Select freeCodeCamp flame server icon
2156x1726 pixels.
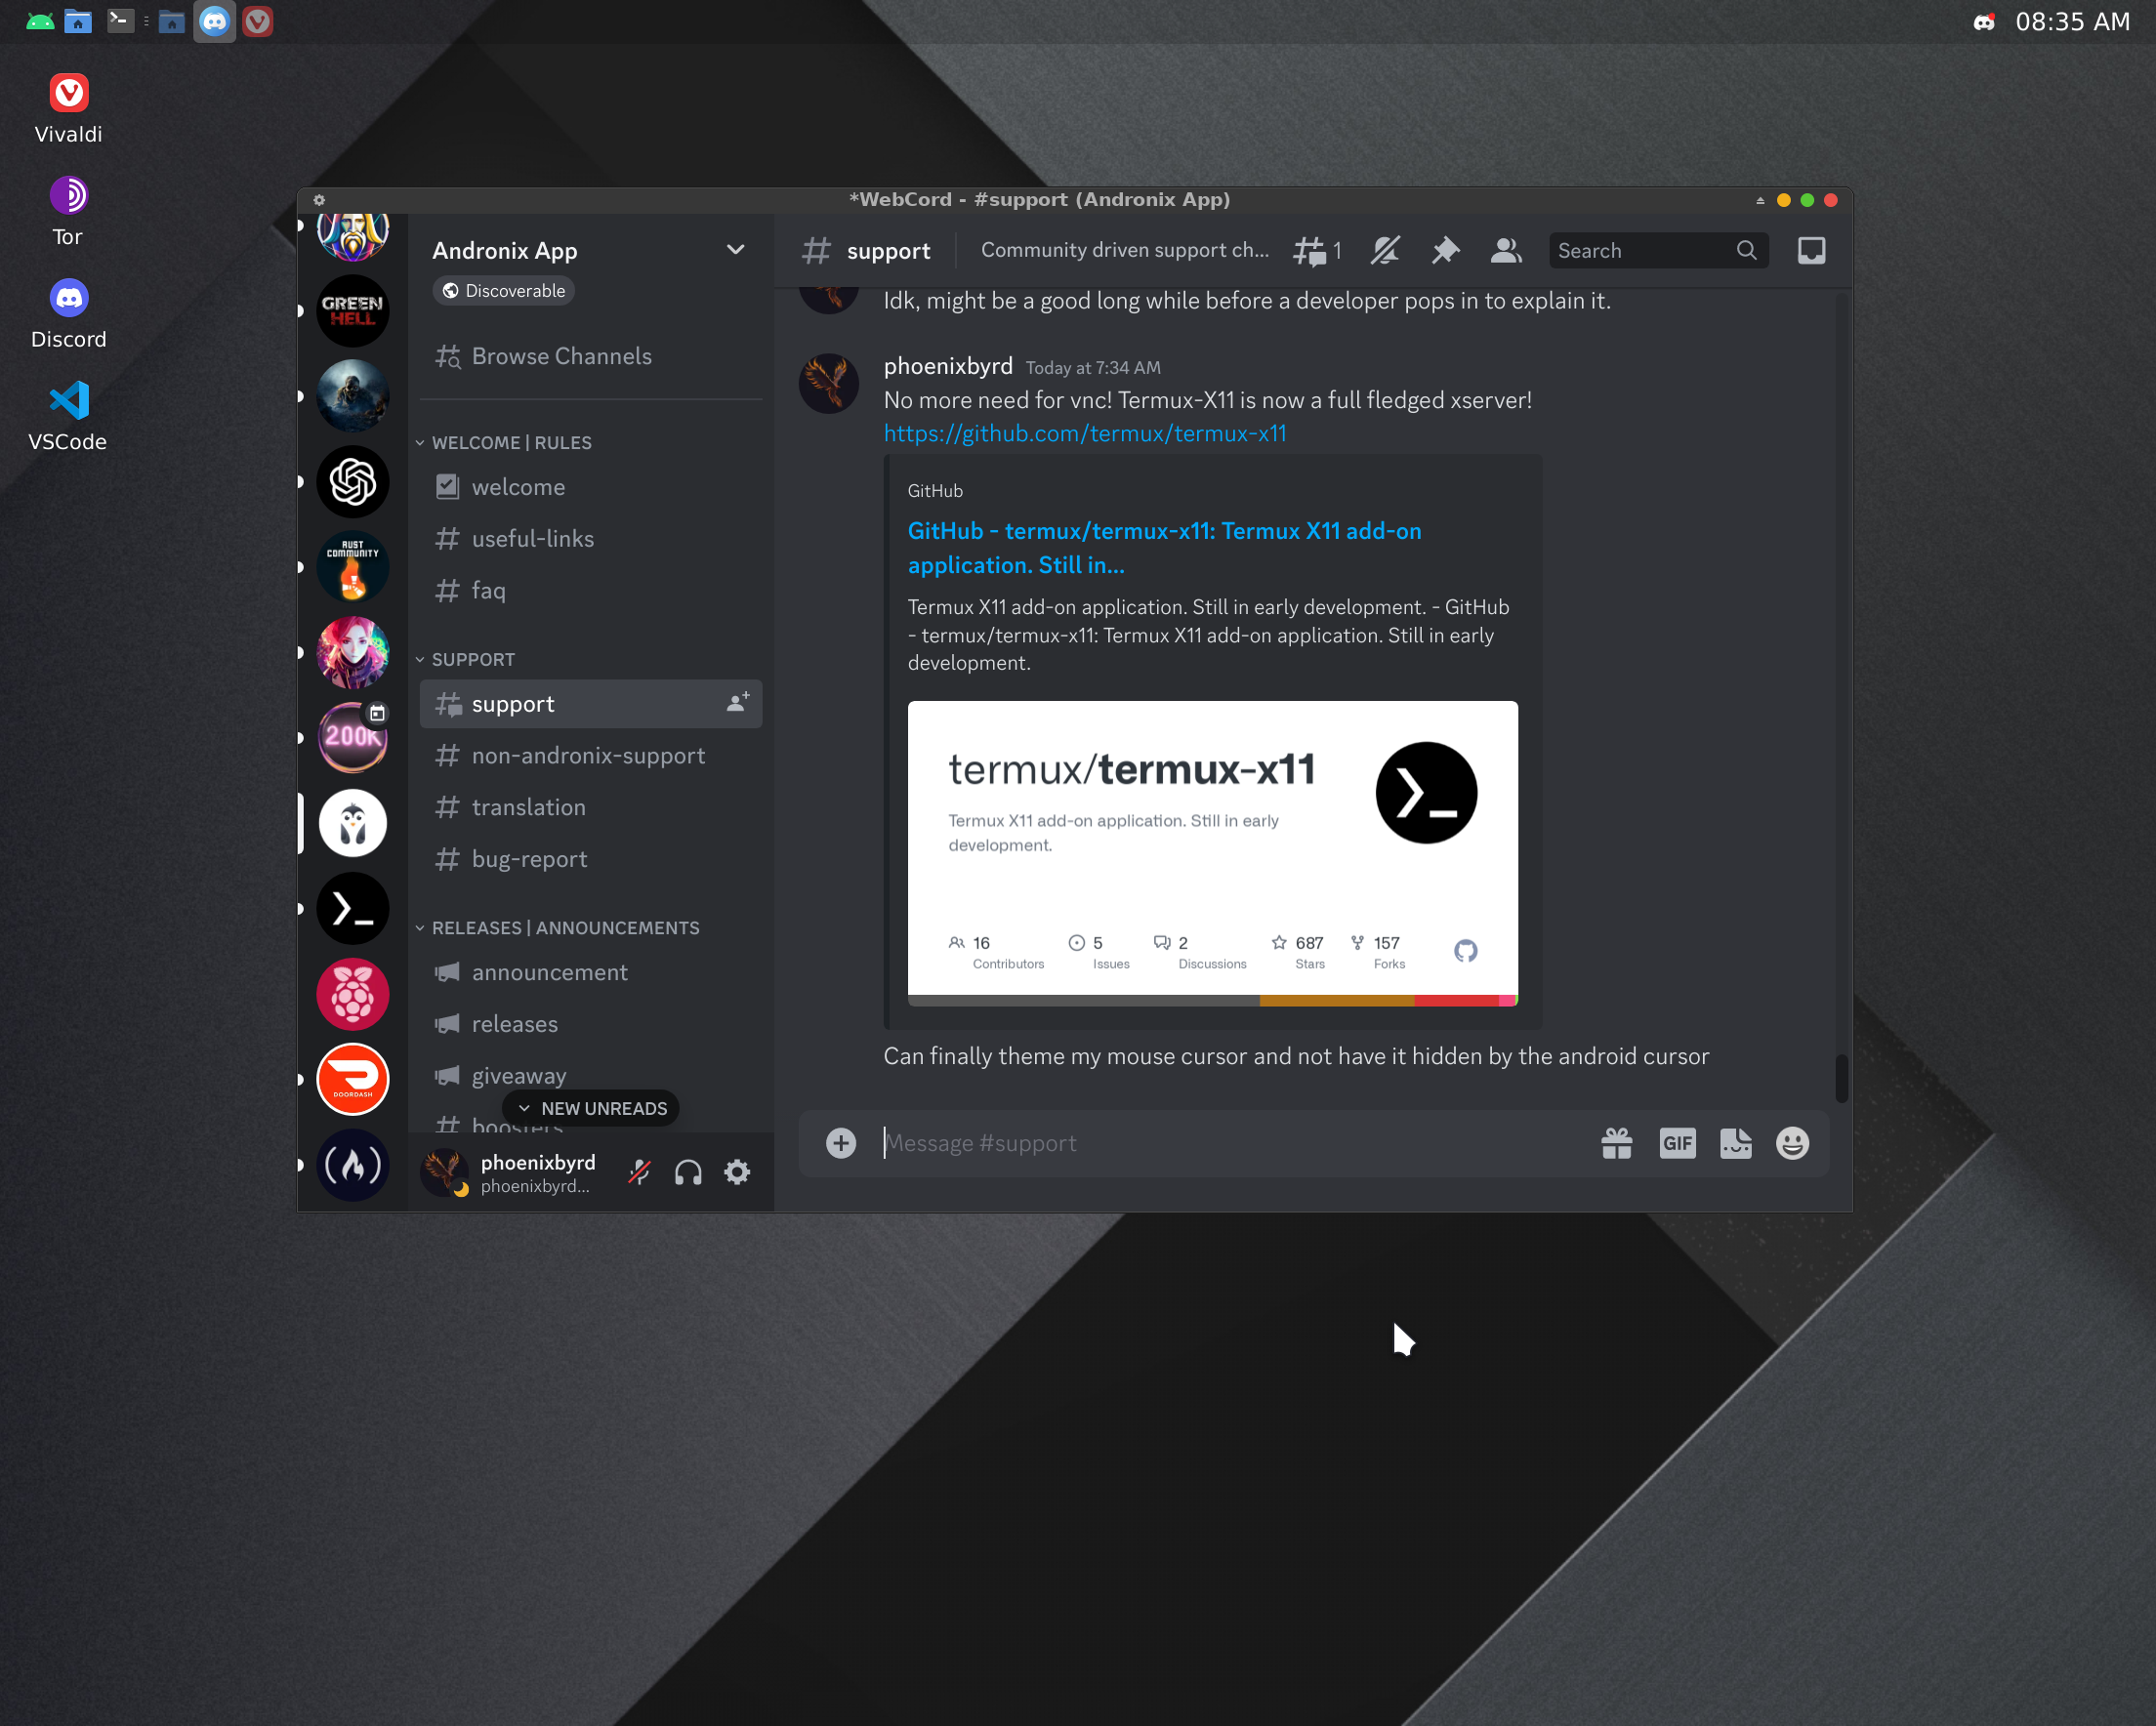coord(352,1165)
